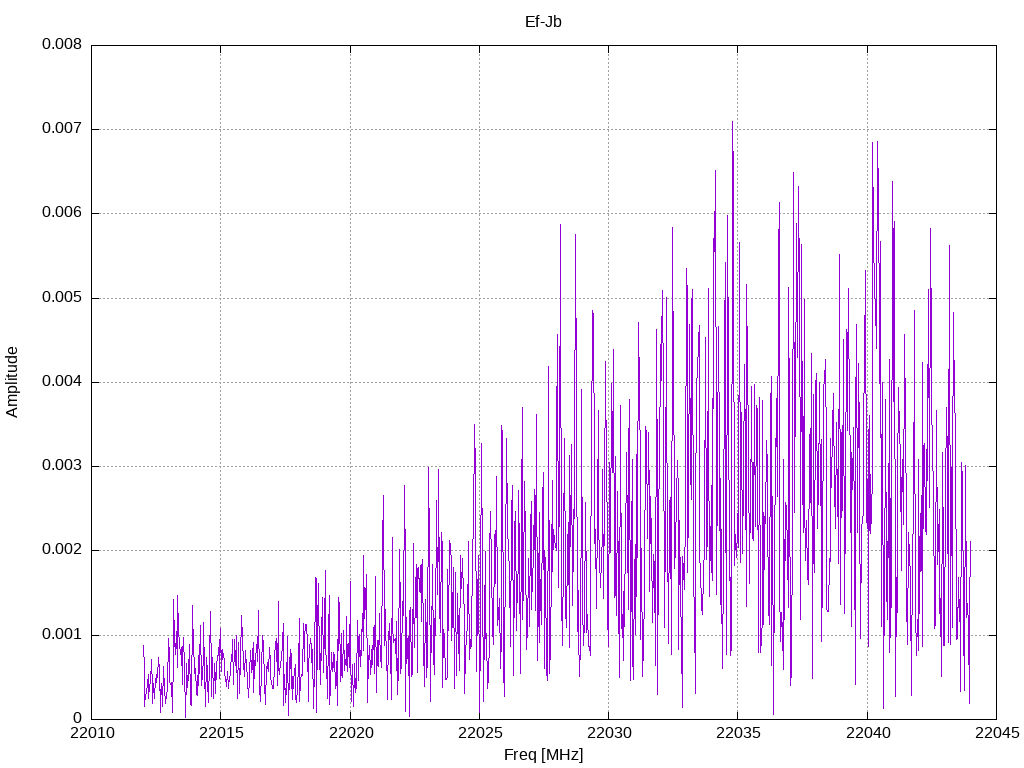
Task: Click y-axis tick value 0.003
Action: (62, 466)
